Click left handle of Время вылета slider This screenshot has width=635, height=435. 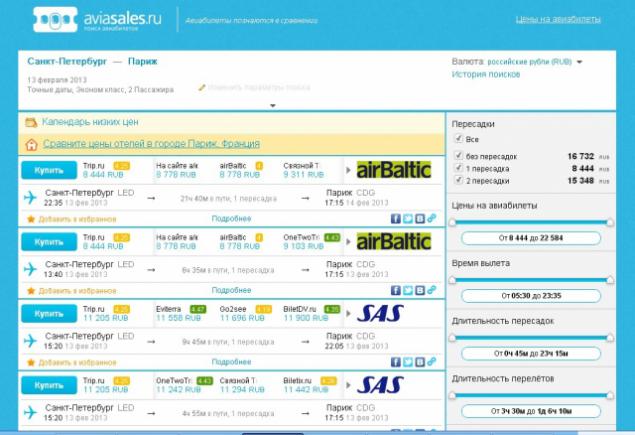point(453,280)
